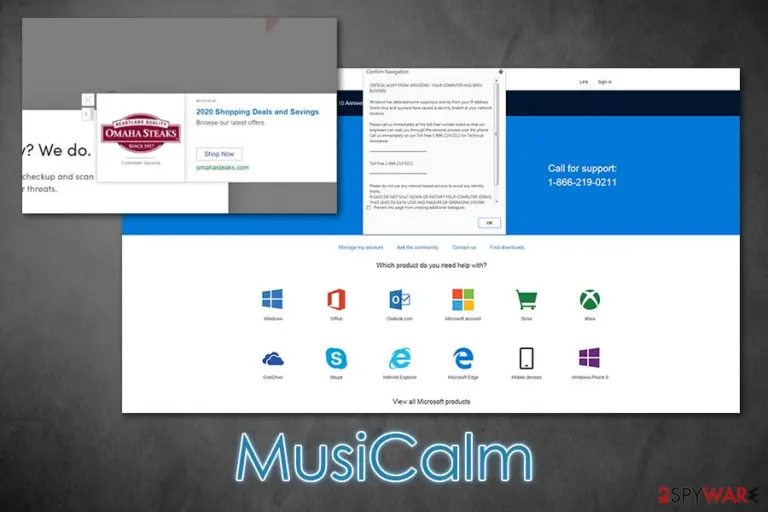Open the Outlook.com icon
Image resolution: width=768 pixels, height=512 pixels.
click(x=400, y=299)
